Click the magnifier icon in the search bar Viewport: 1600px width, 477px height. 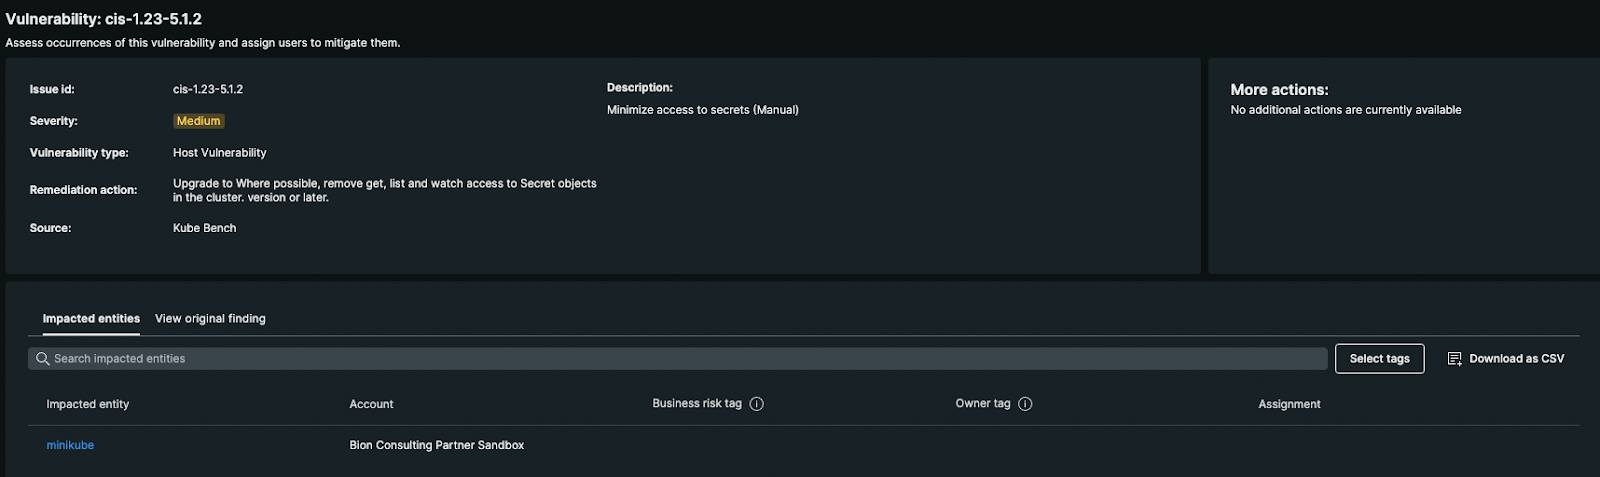click(x=43, y=359)
